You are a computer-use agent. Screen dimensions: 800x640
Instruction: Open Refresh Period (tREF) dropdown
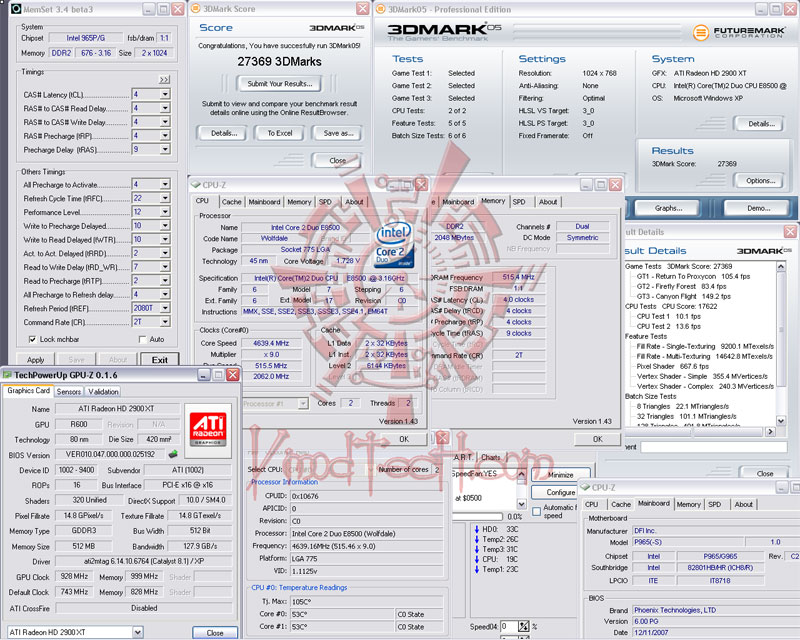(165, 308)
